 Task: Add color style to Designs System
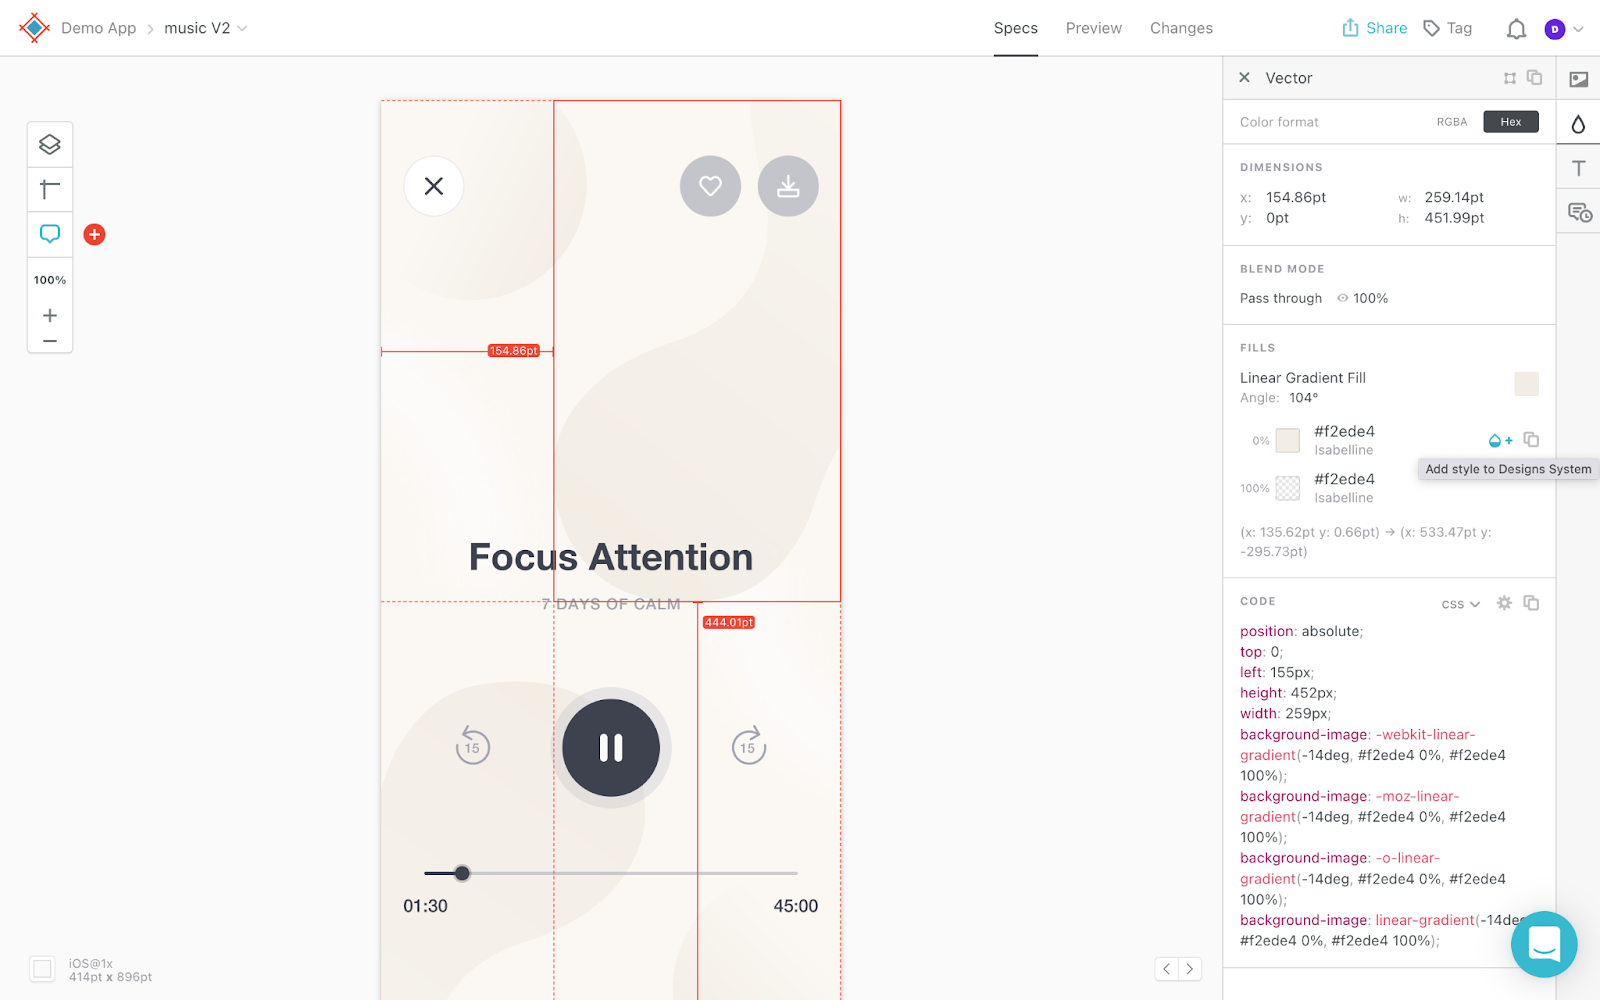(x=1500, y=440)
